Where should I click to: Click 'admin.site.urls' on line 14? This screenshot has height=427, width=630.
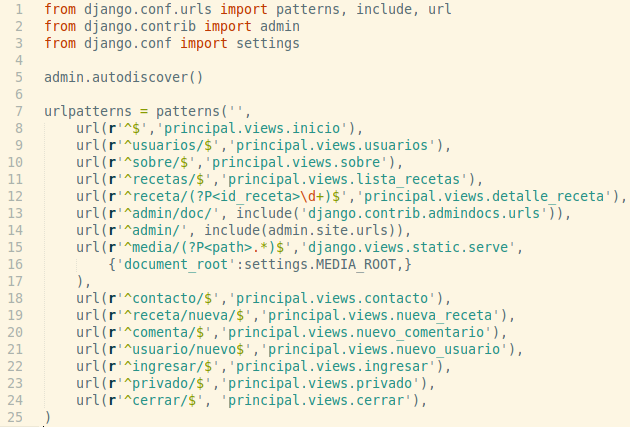(x=328, y=230)
